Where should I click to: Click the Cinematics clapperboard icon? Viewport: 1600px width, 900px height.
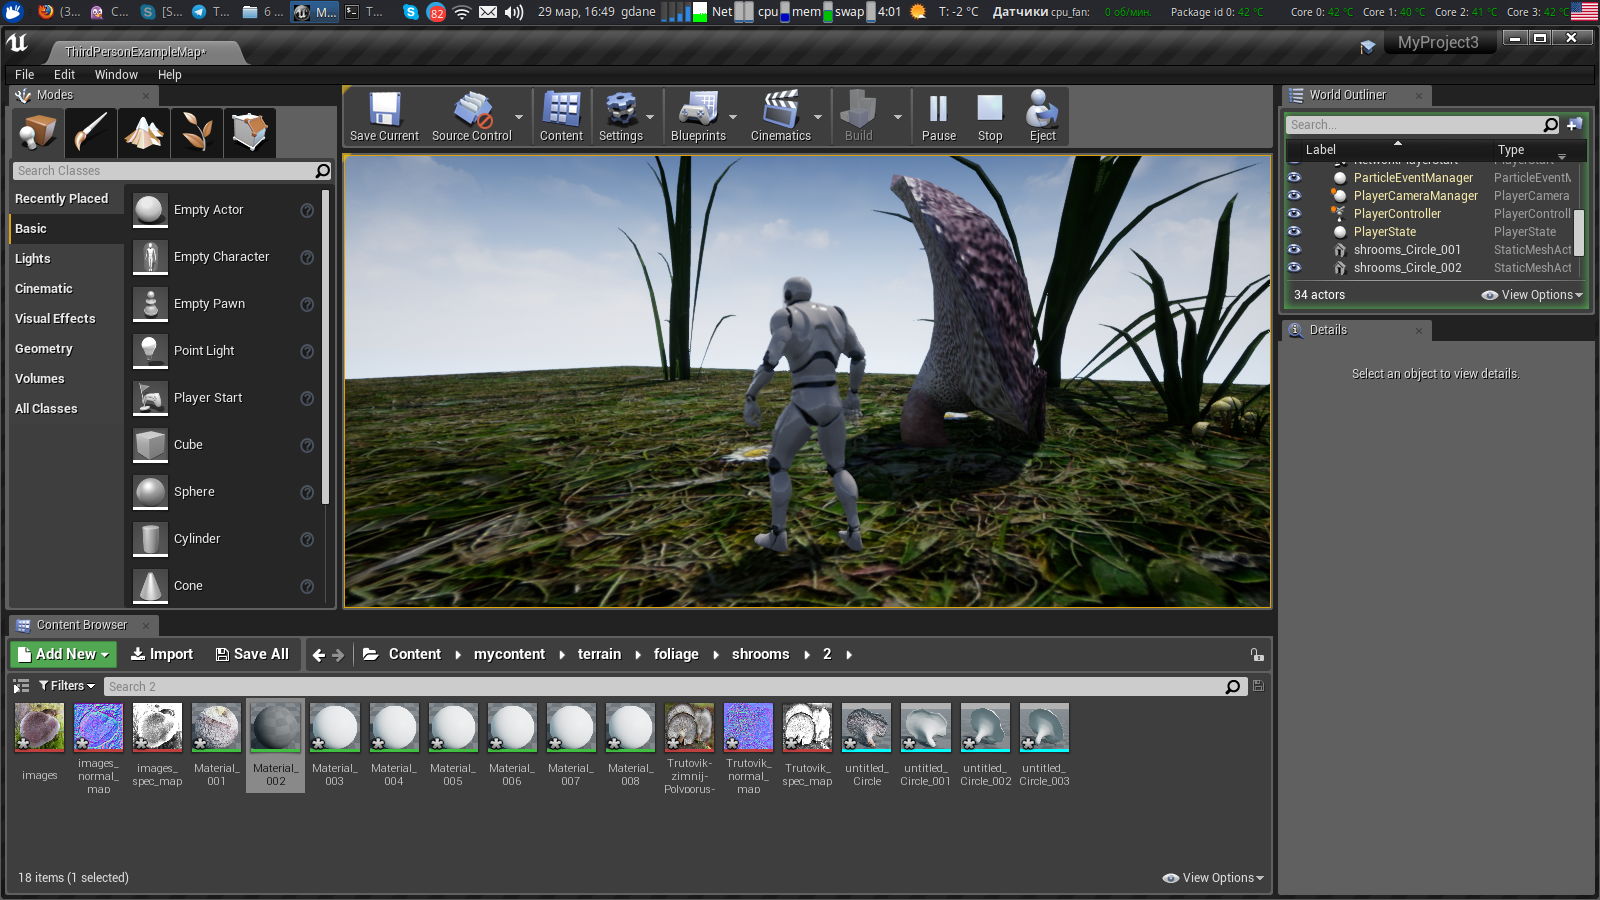tap(780, 110)
